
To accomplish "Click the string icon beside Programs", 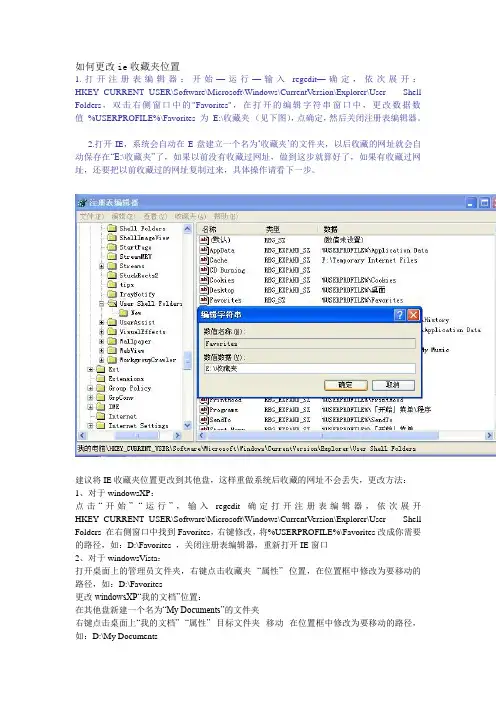I will [204, 410].
